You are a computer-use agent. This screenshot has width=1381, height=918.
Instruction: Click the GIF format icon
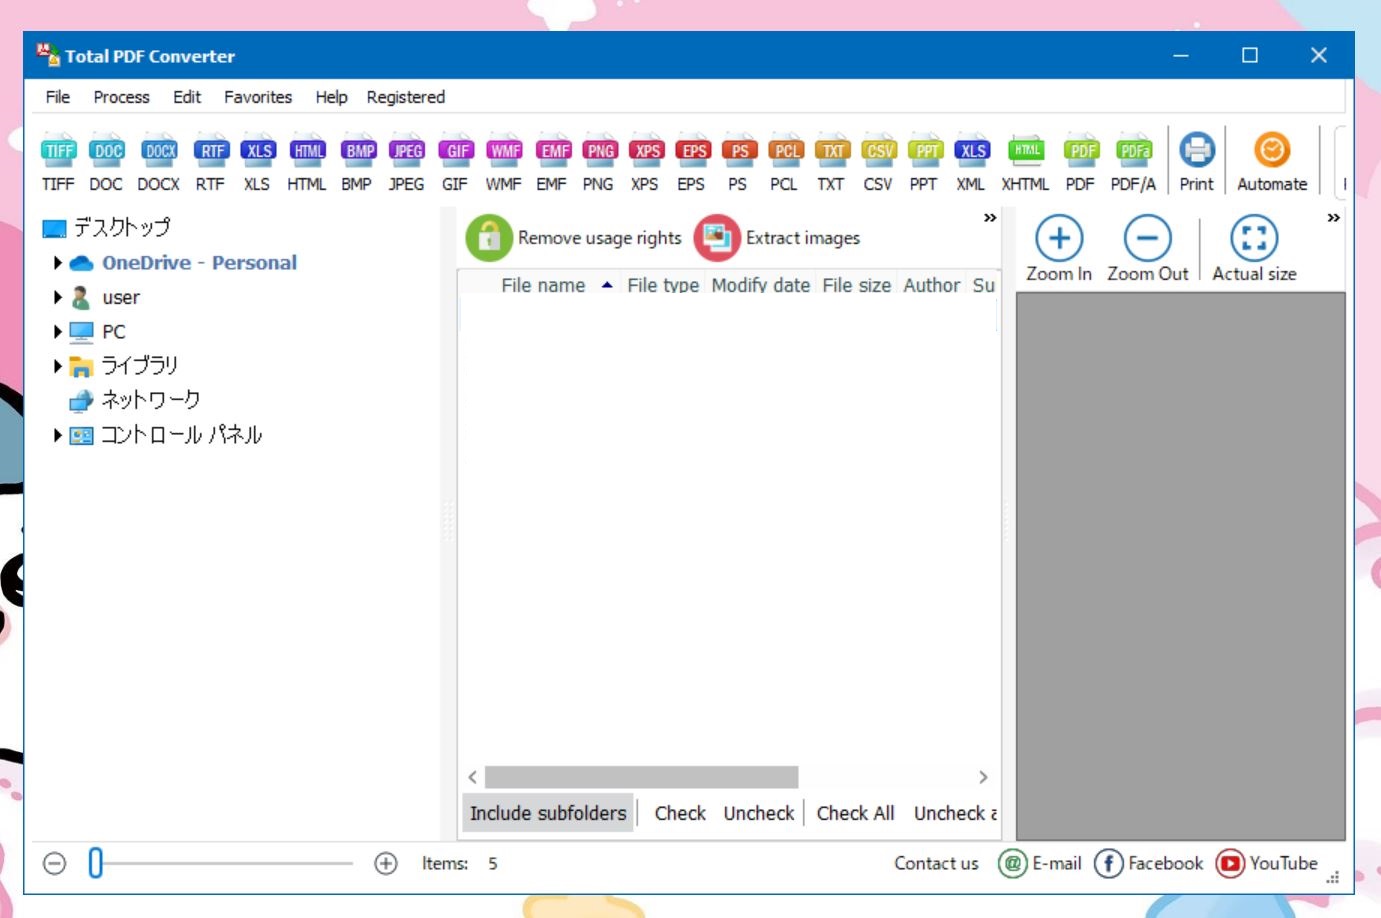pyautogui.click(x=455, y=162)
